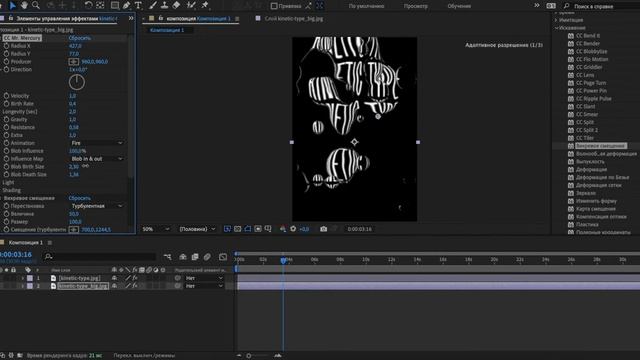640x360 pixels.
Task: Open graph editor icon in timeline
Action: (223, 257)
